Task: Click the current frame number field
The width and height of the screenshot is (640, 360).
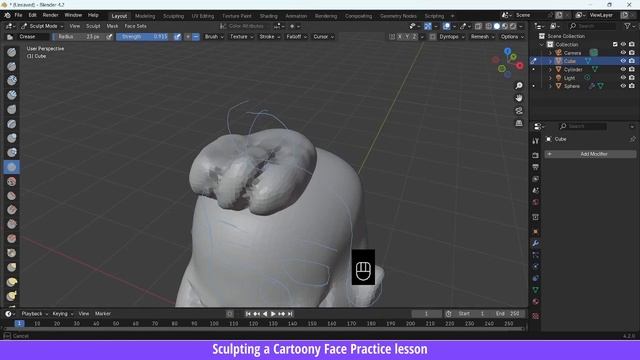Action: click(x=426, y=314)
